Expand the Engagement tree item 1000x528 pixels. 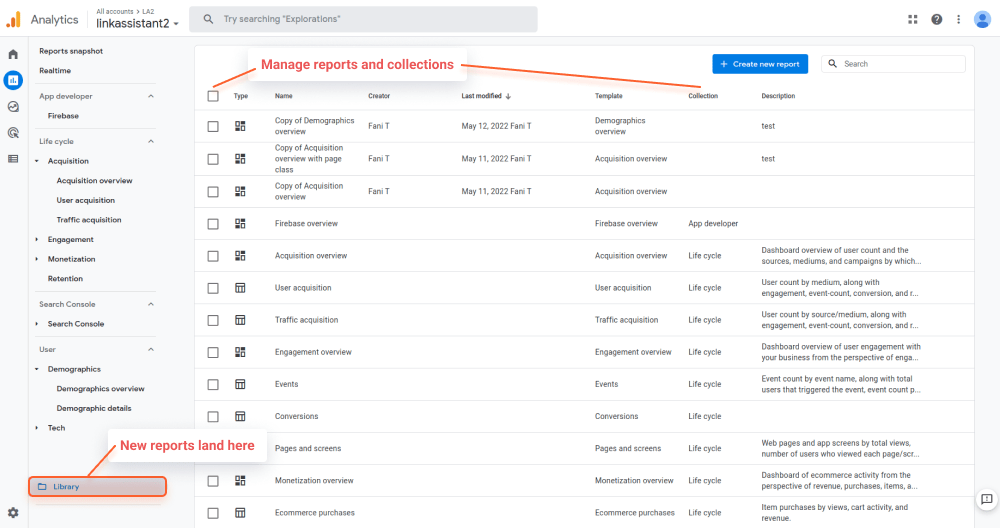coord(37,240)
